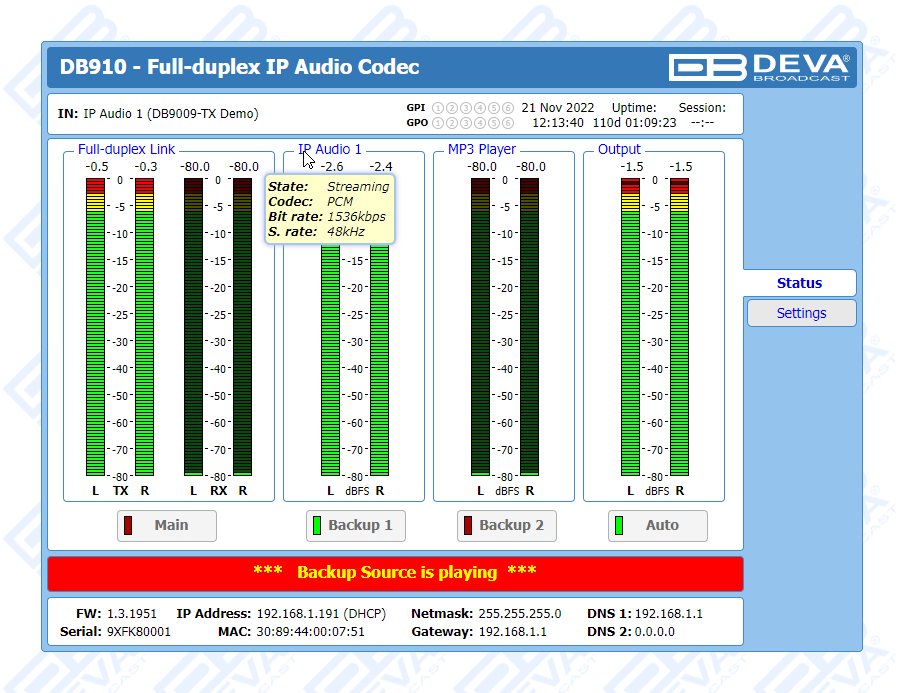Activate the Backup 2 source
The width and height of the screenshot is (904, 693).
(506, 526)
